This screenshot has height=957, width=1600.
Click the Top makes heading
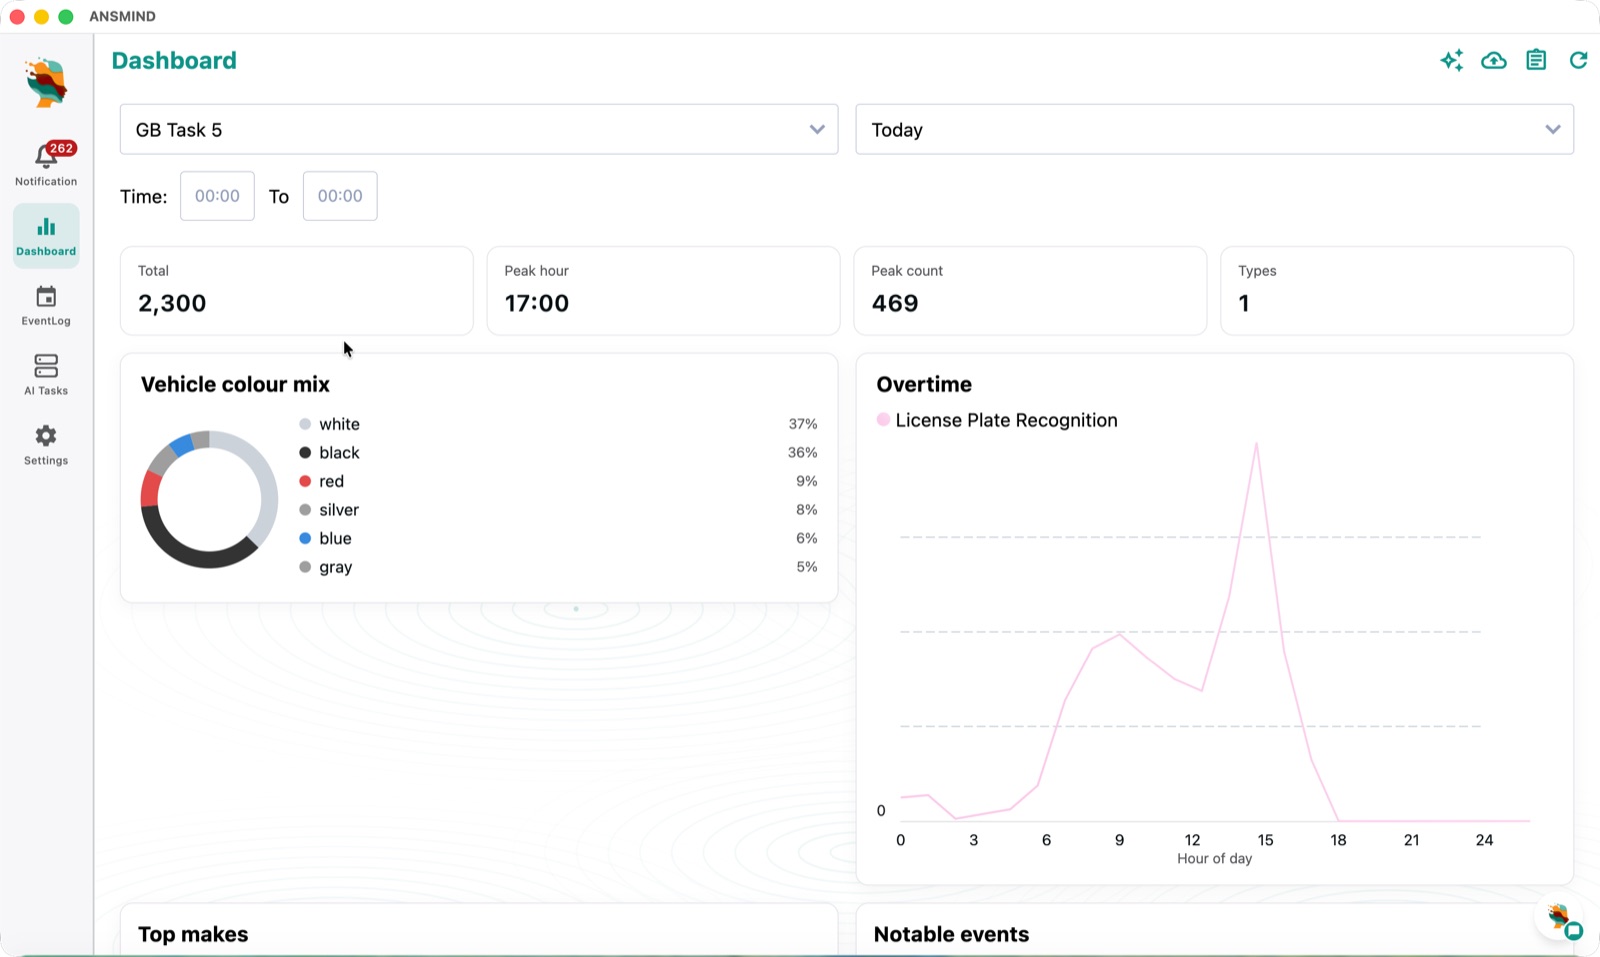click(x=193, y=934)
